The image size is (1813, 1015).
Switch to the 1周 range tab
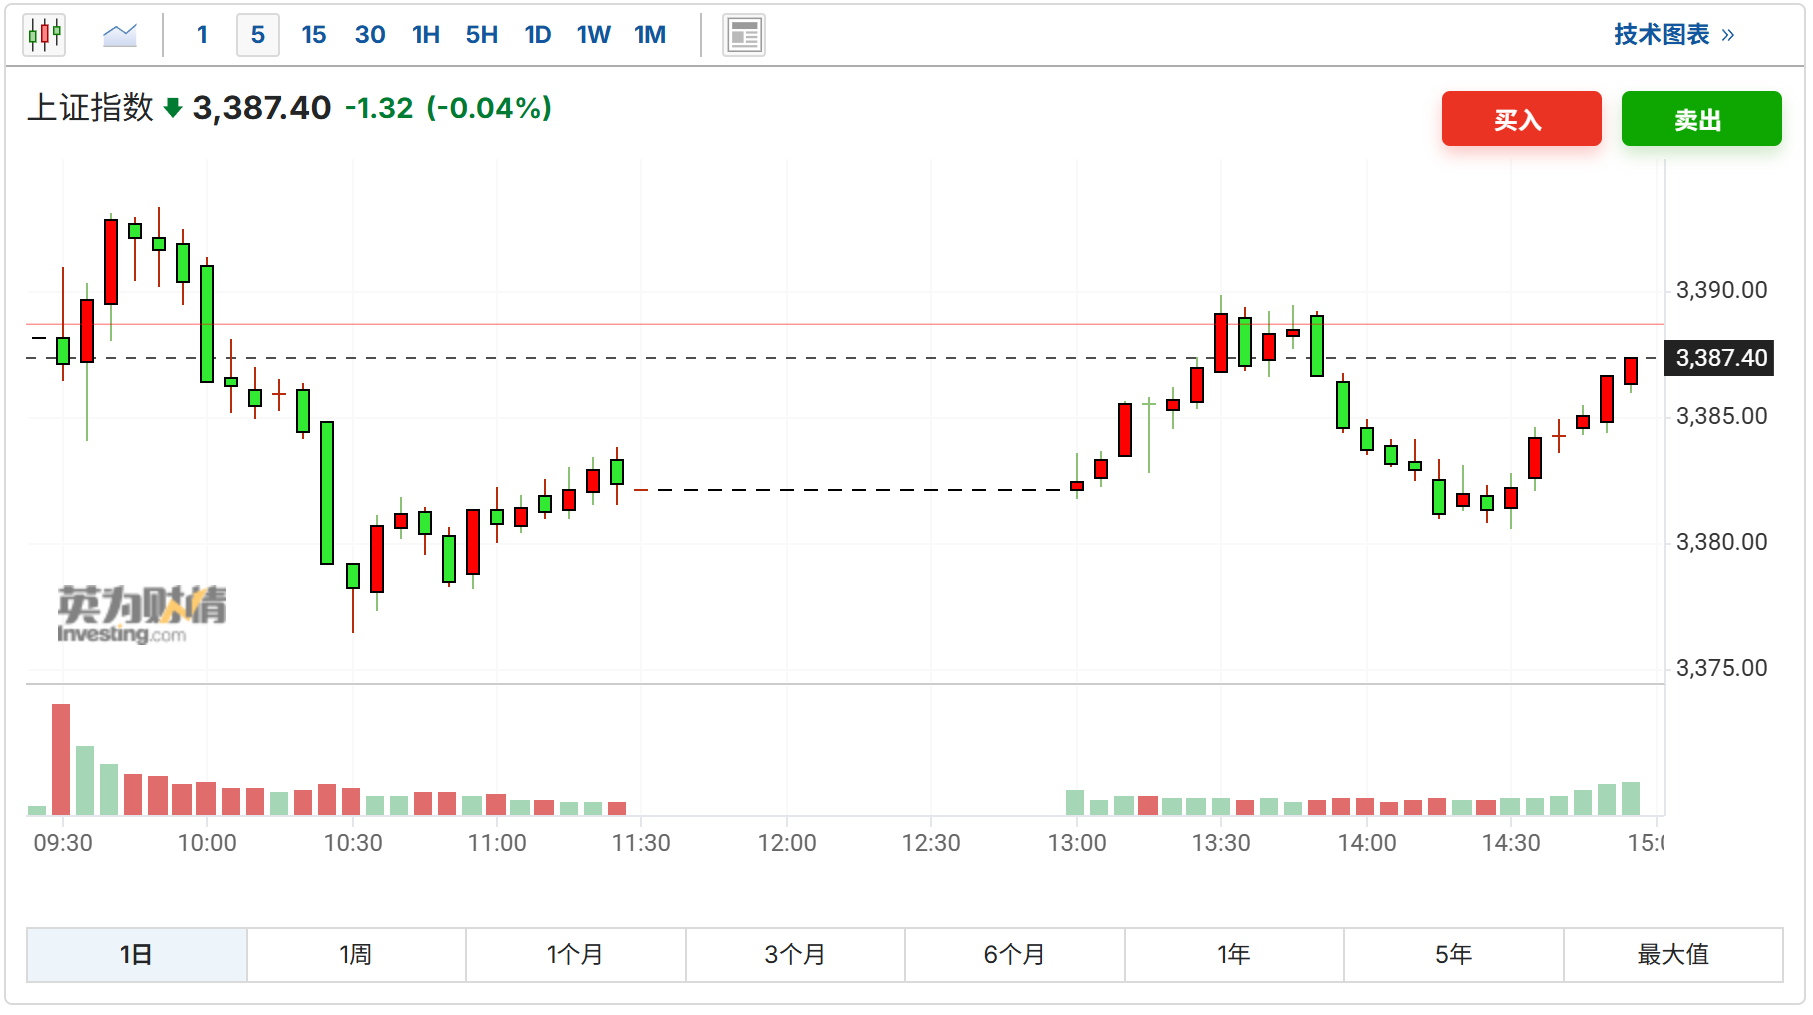click(356, 955)
